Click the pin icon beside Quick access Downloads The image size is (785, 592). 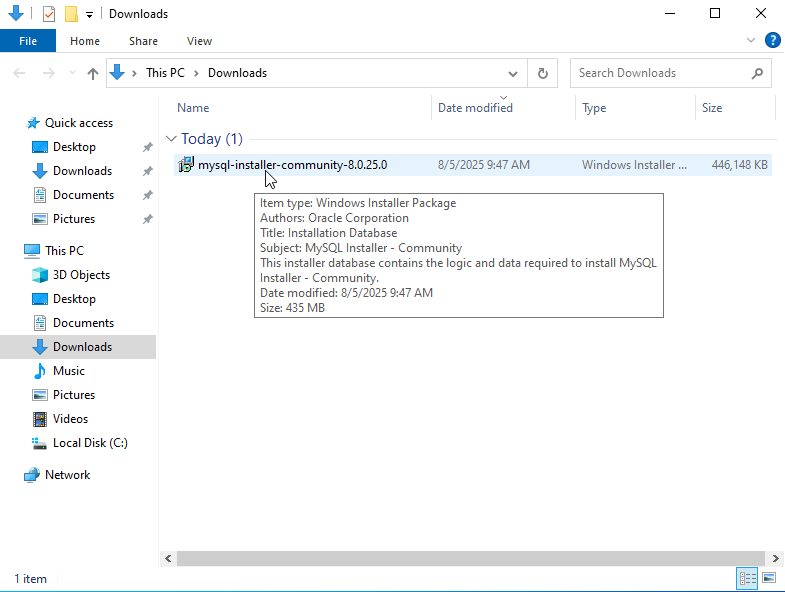click(147, 171)
